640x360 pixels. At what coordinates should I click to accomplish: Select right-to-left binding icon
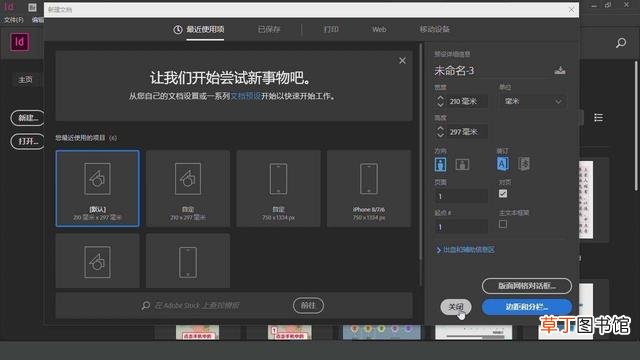tap(524, 164)
